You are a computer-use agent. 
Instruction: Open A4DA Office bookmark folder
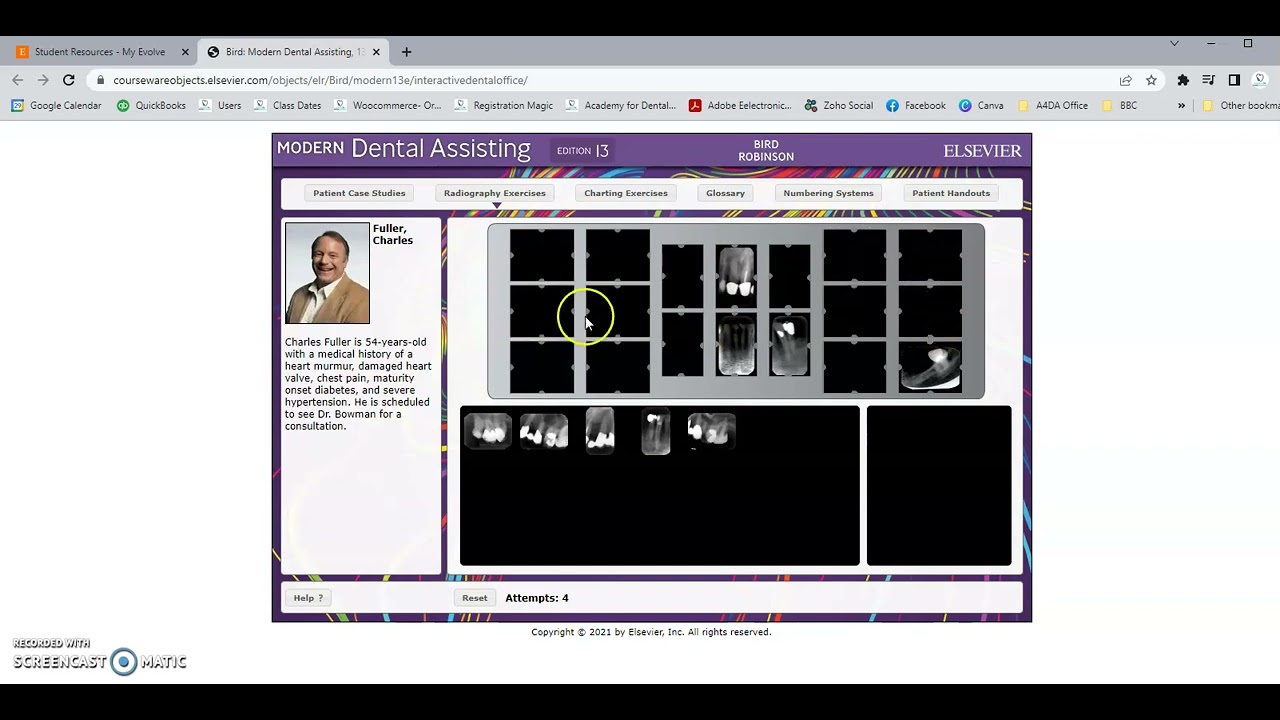(x=1053, y=105)
